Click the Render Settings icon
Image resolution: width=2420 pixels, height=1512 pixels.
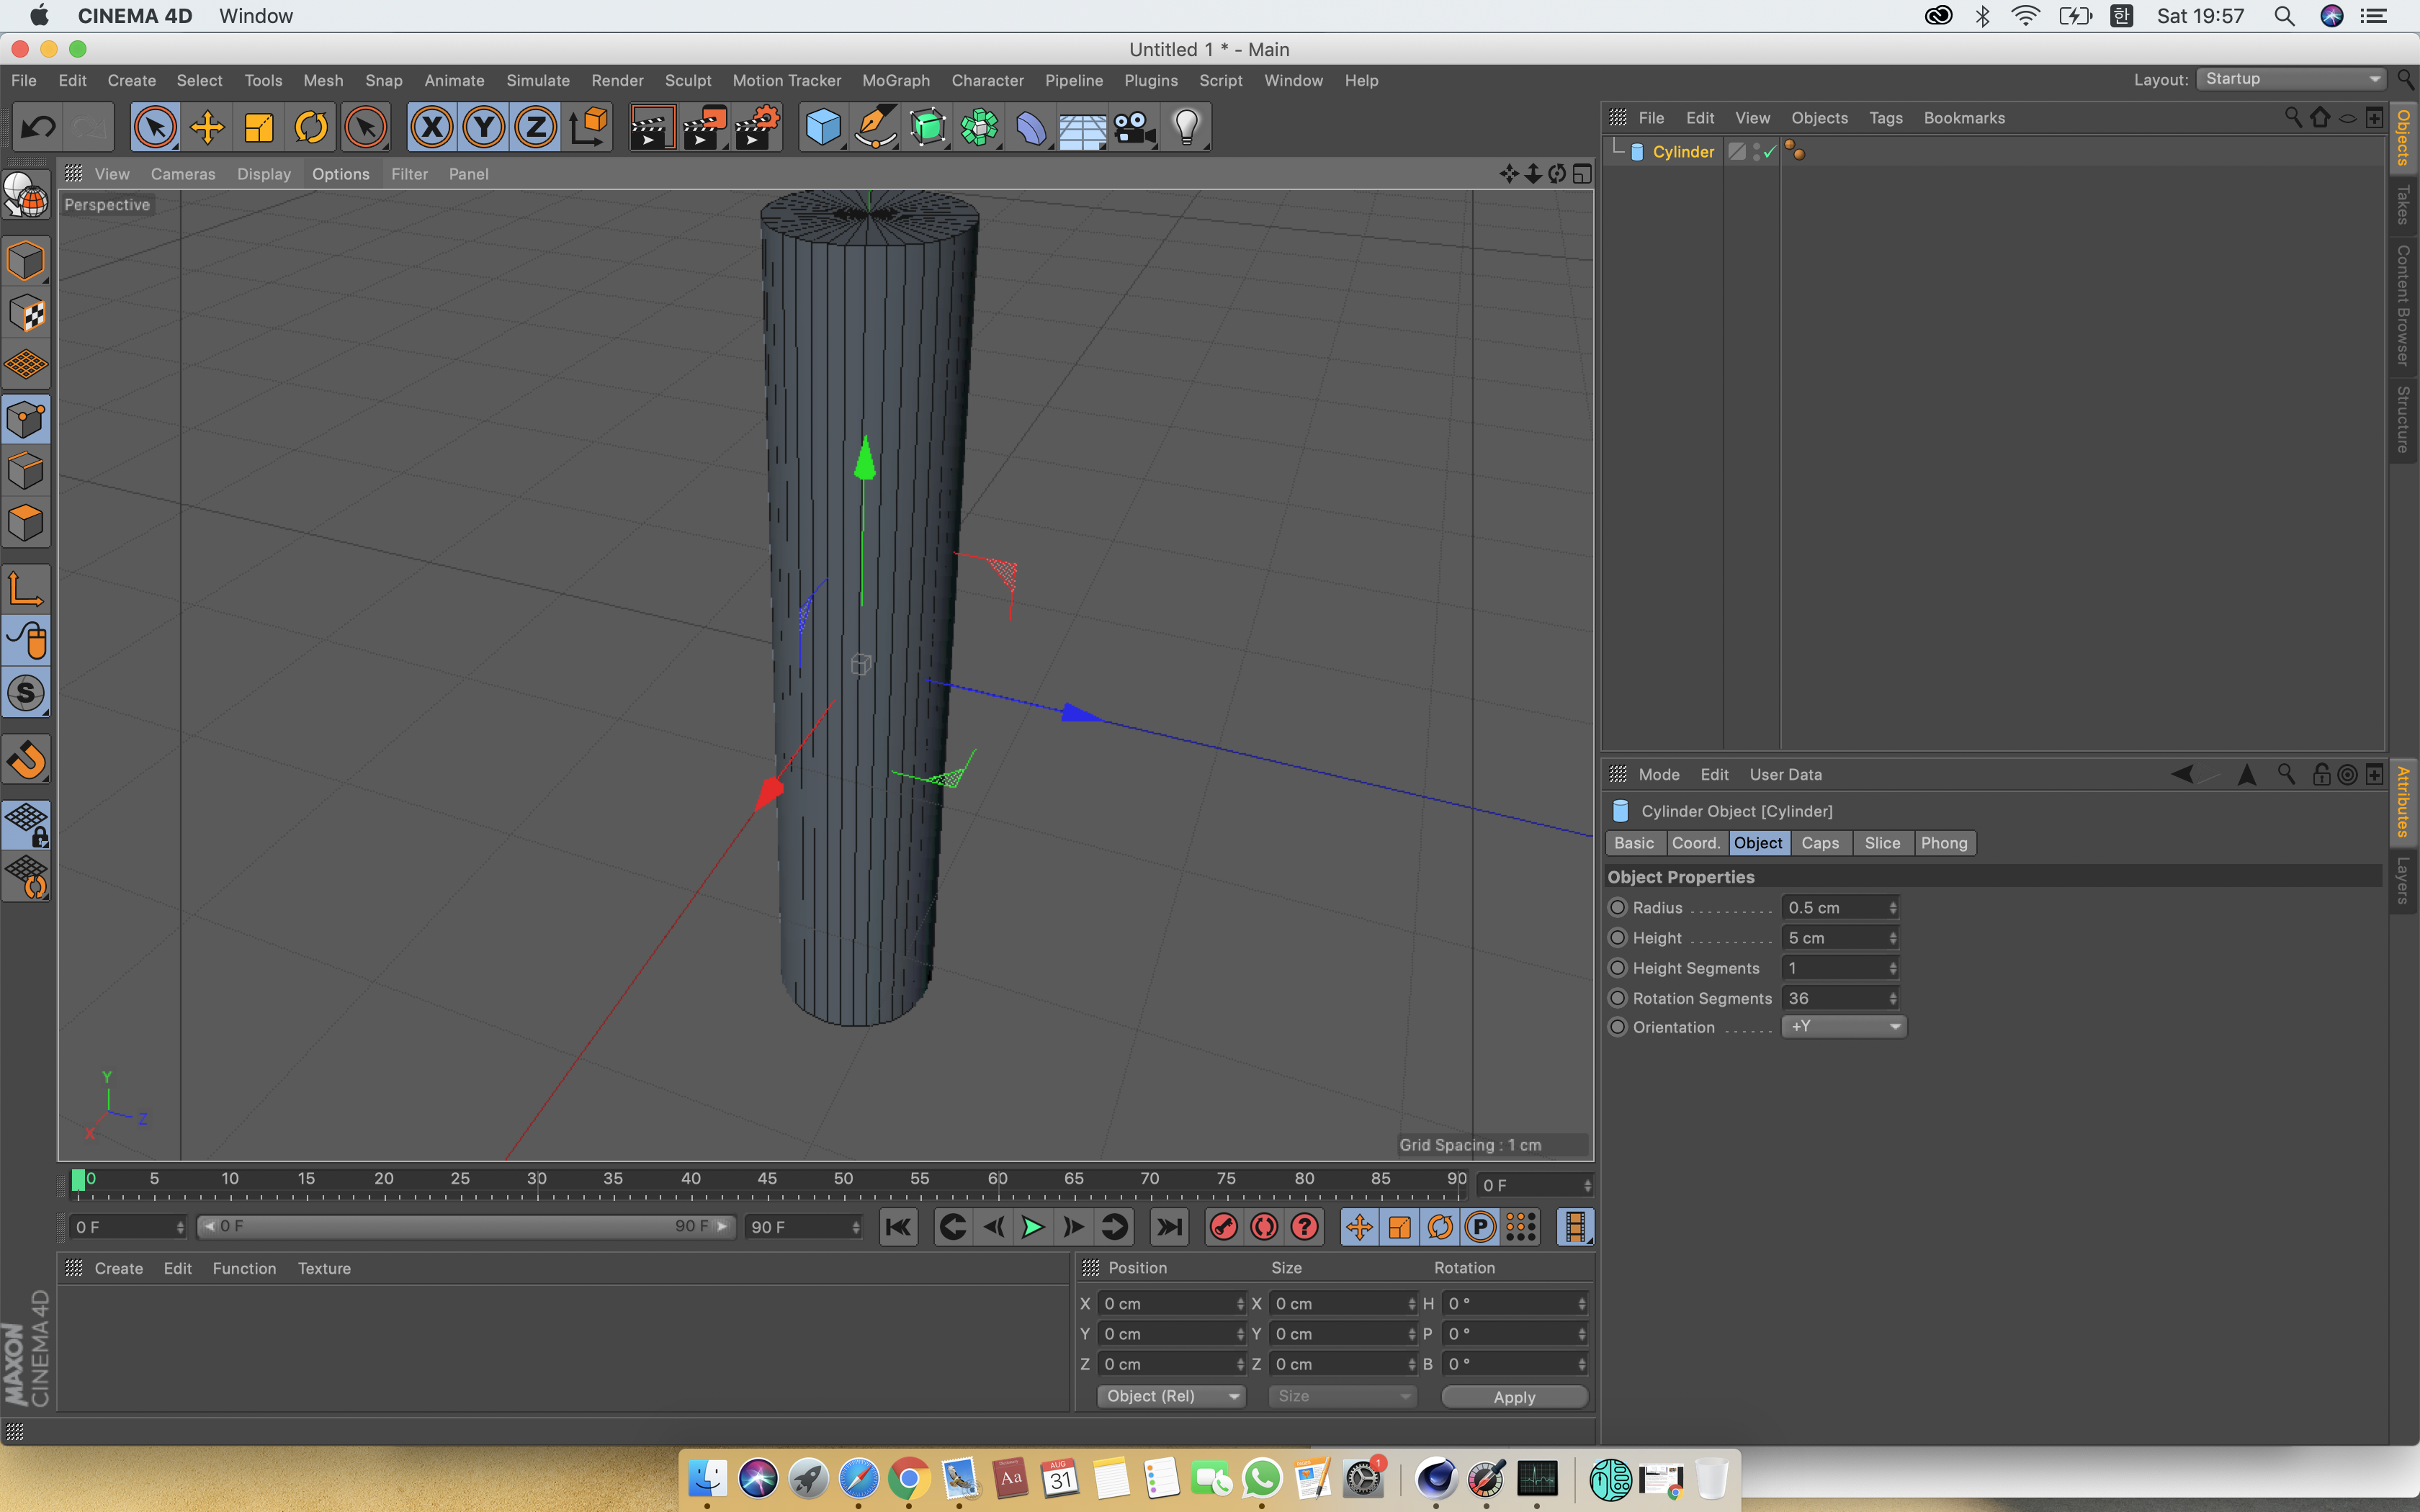tap(760, 125)
